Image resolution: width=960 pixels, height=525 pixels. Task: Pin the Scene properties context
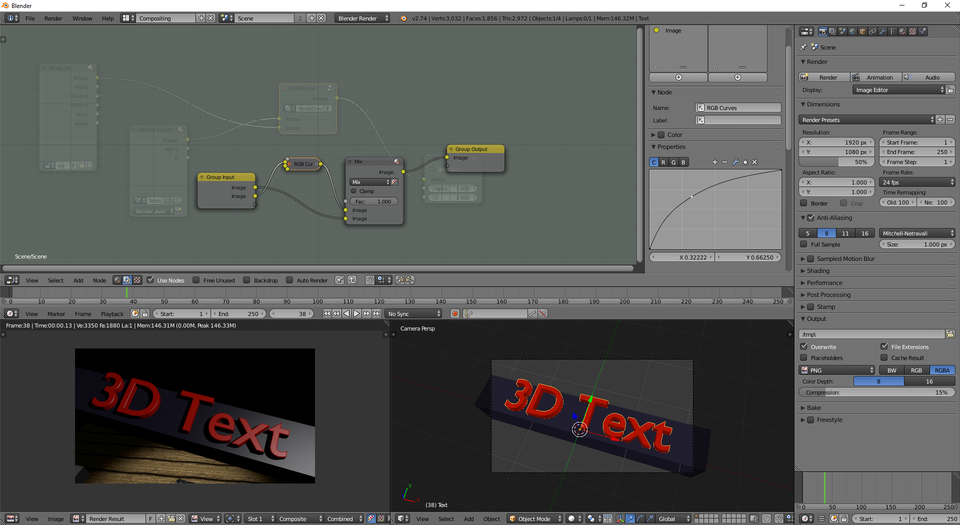click(x=804, y=47)
